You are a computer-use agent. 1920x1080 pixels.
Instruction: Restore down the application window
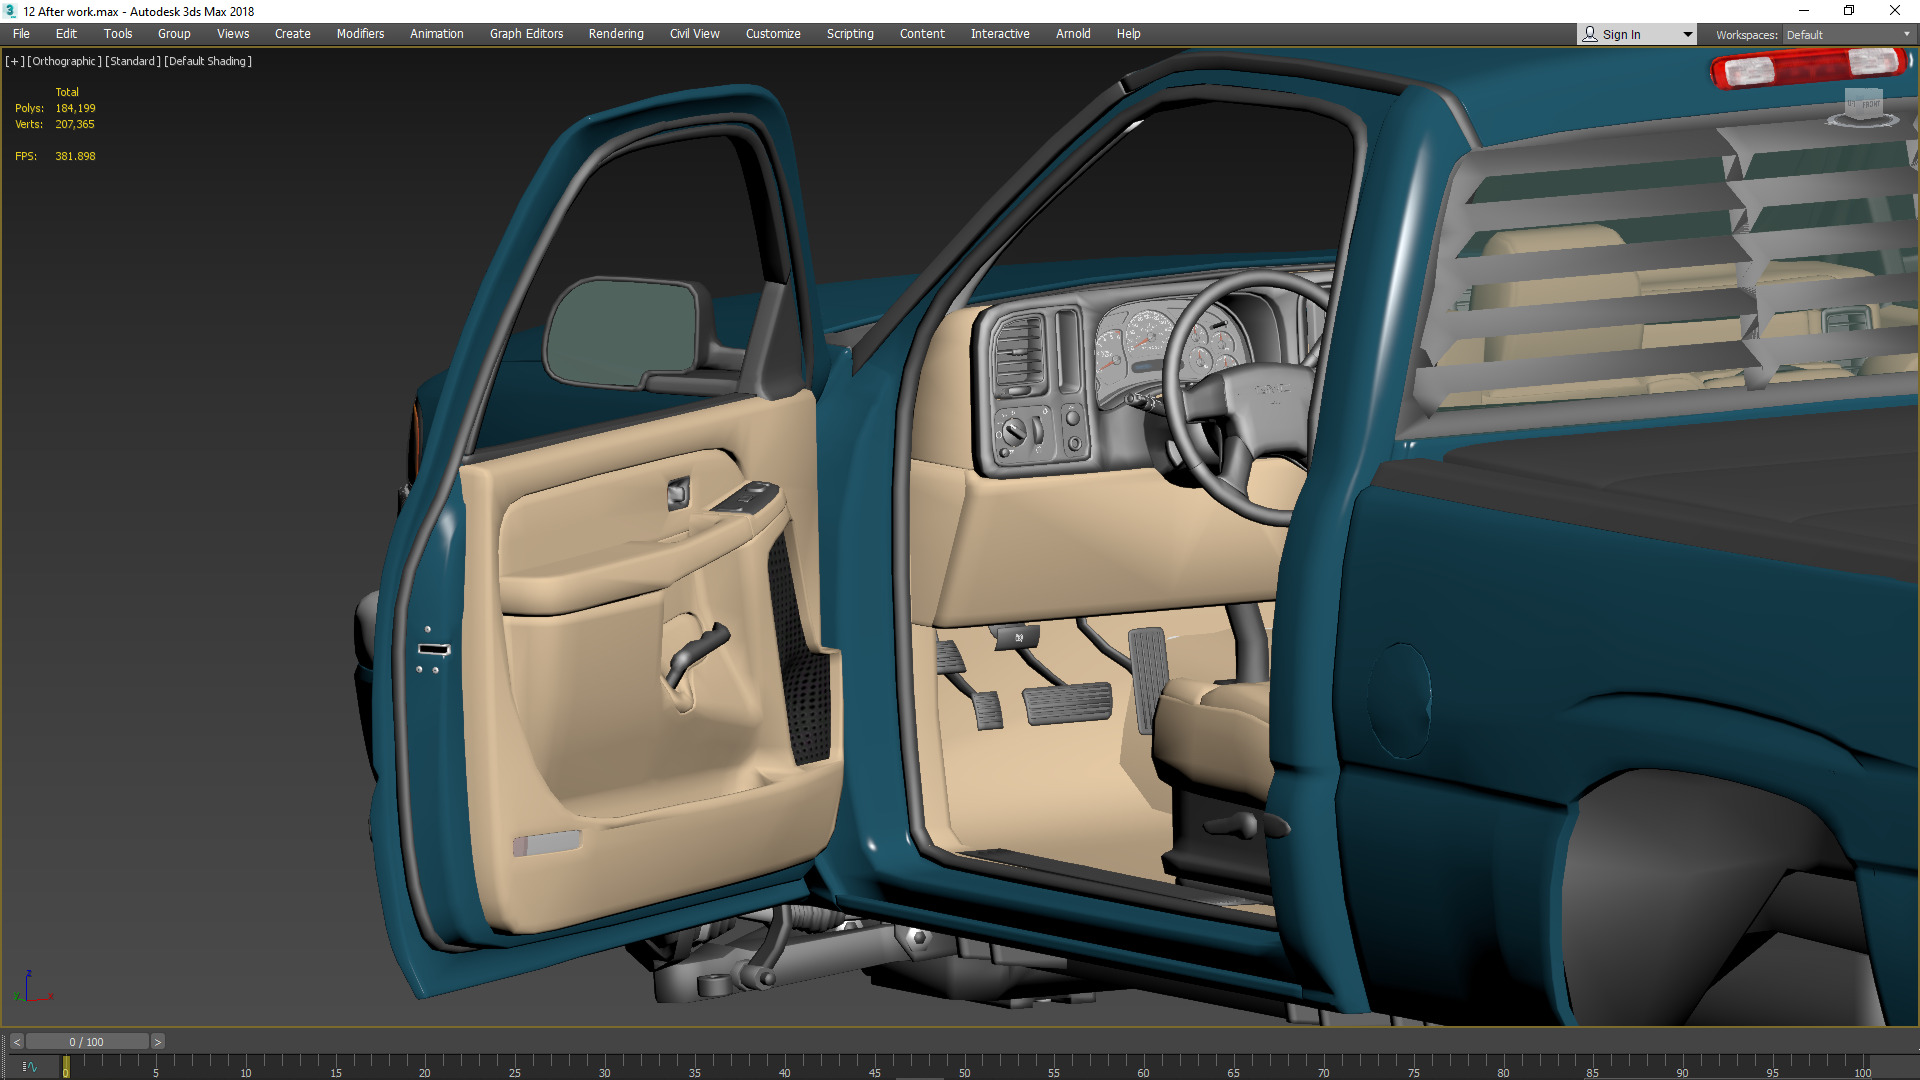[1849, 11]
